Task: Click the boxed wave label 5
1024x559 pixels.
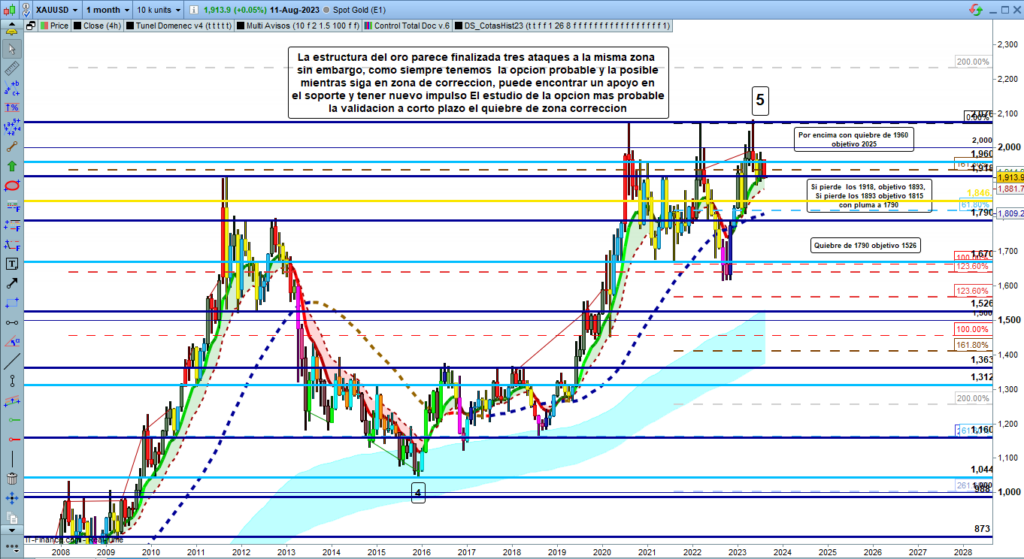Action: 761,99
